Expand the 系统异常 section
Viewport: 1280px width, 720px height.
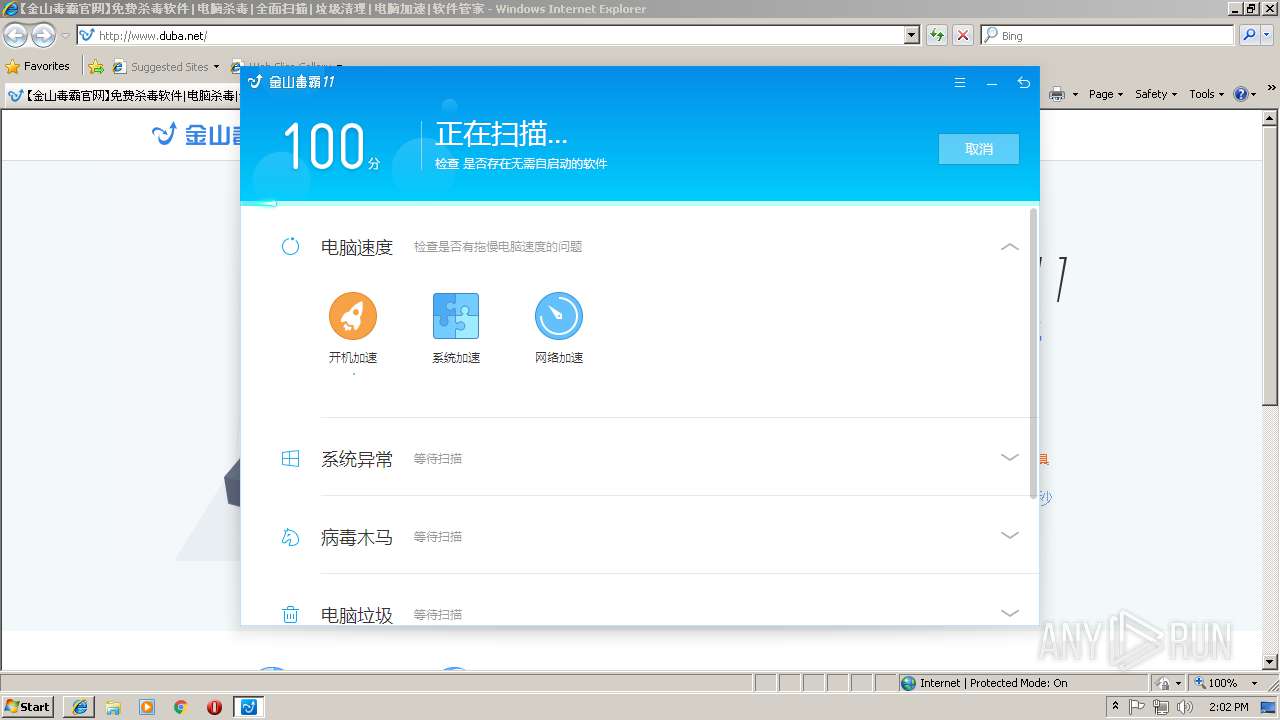1010,457
